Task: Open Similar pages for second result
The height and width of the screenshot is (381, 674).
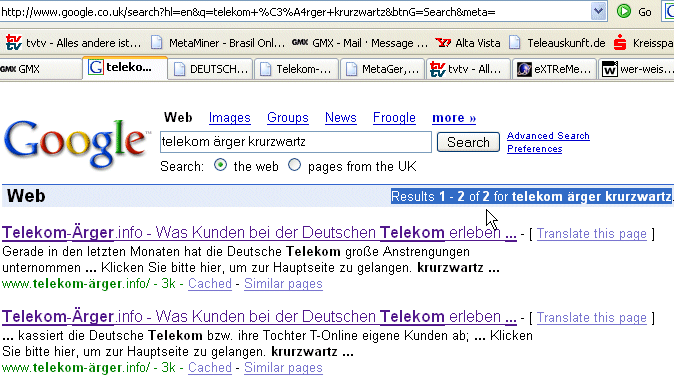Action: 283,368
